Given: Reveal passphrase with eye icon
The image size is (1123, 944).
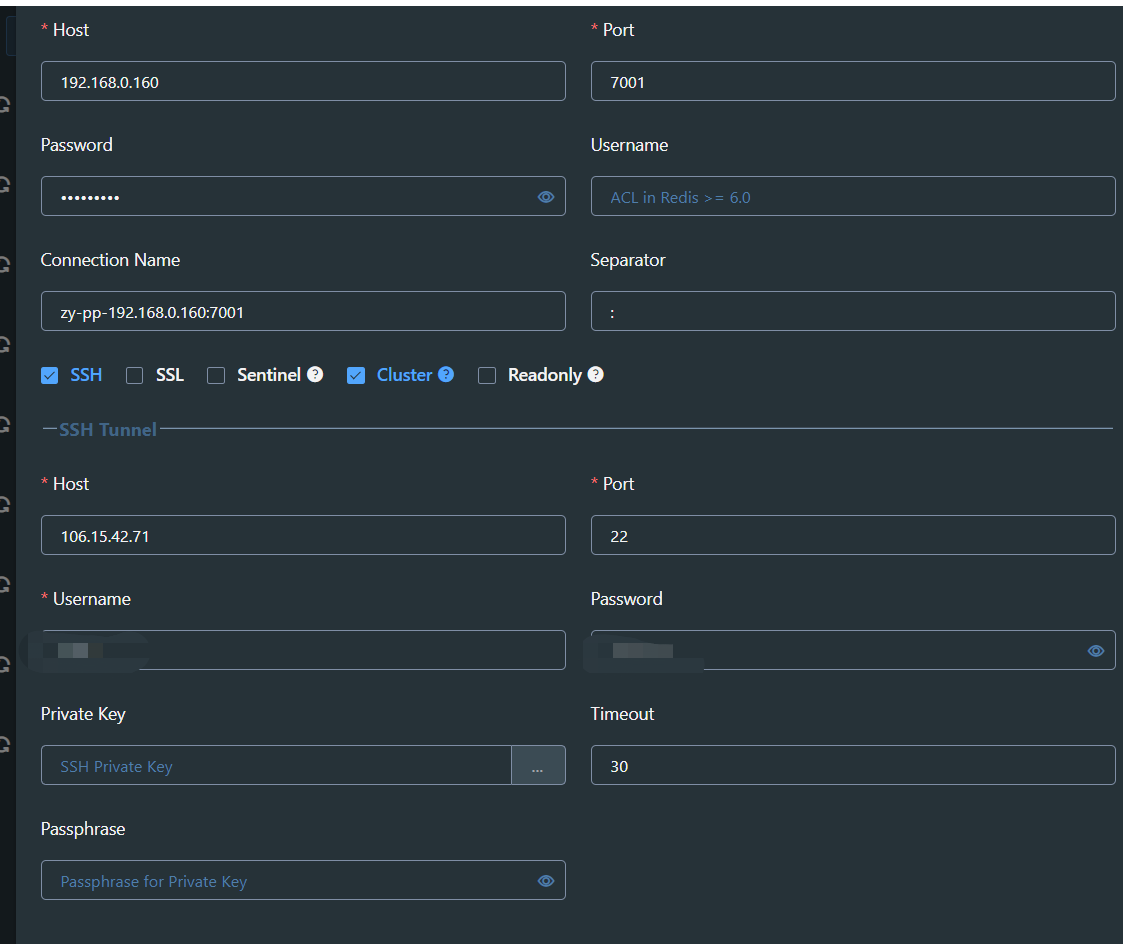Looking at the screenshot, I should tap(546, 880).
